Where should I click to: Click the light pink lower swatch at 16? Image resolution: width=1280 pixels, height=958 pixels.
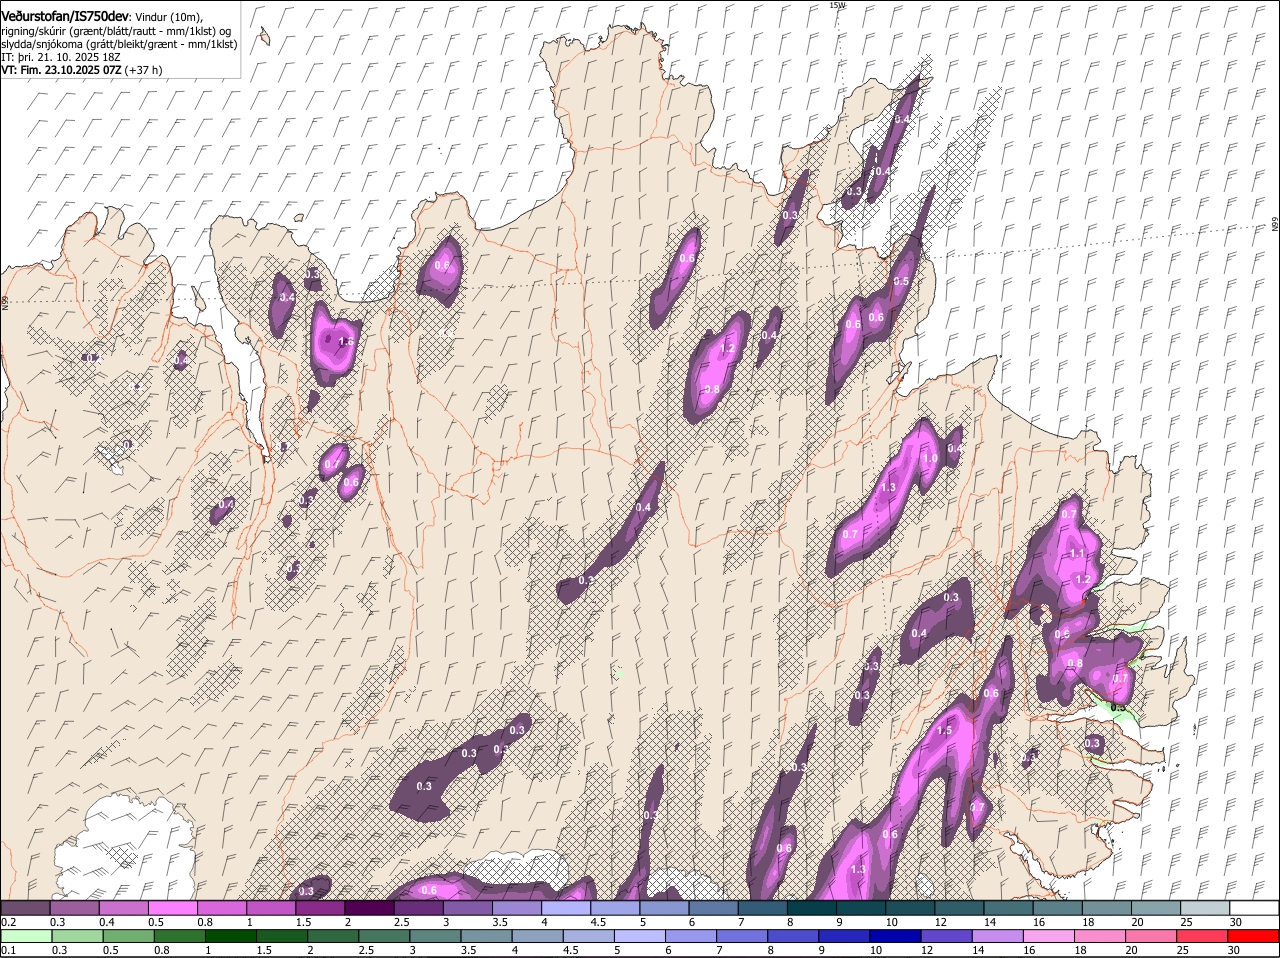[1049, 936]
